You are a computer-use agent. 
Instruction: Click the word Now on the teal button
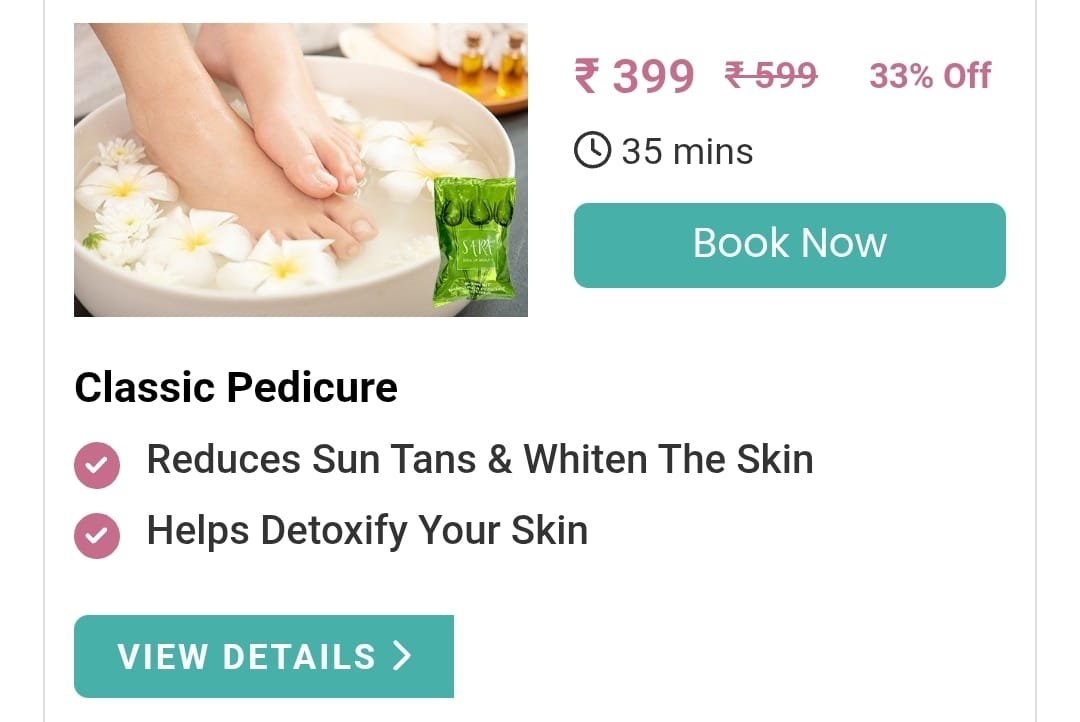[843, 243]
